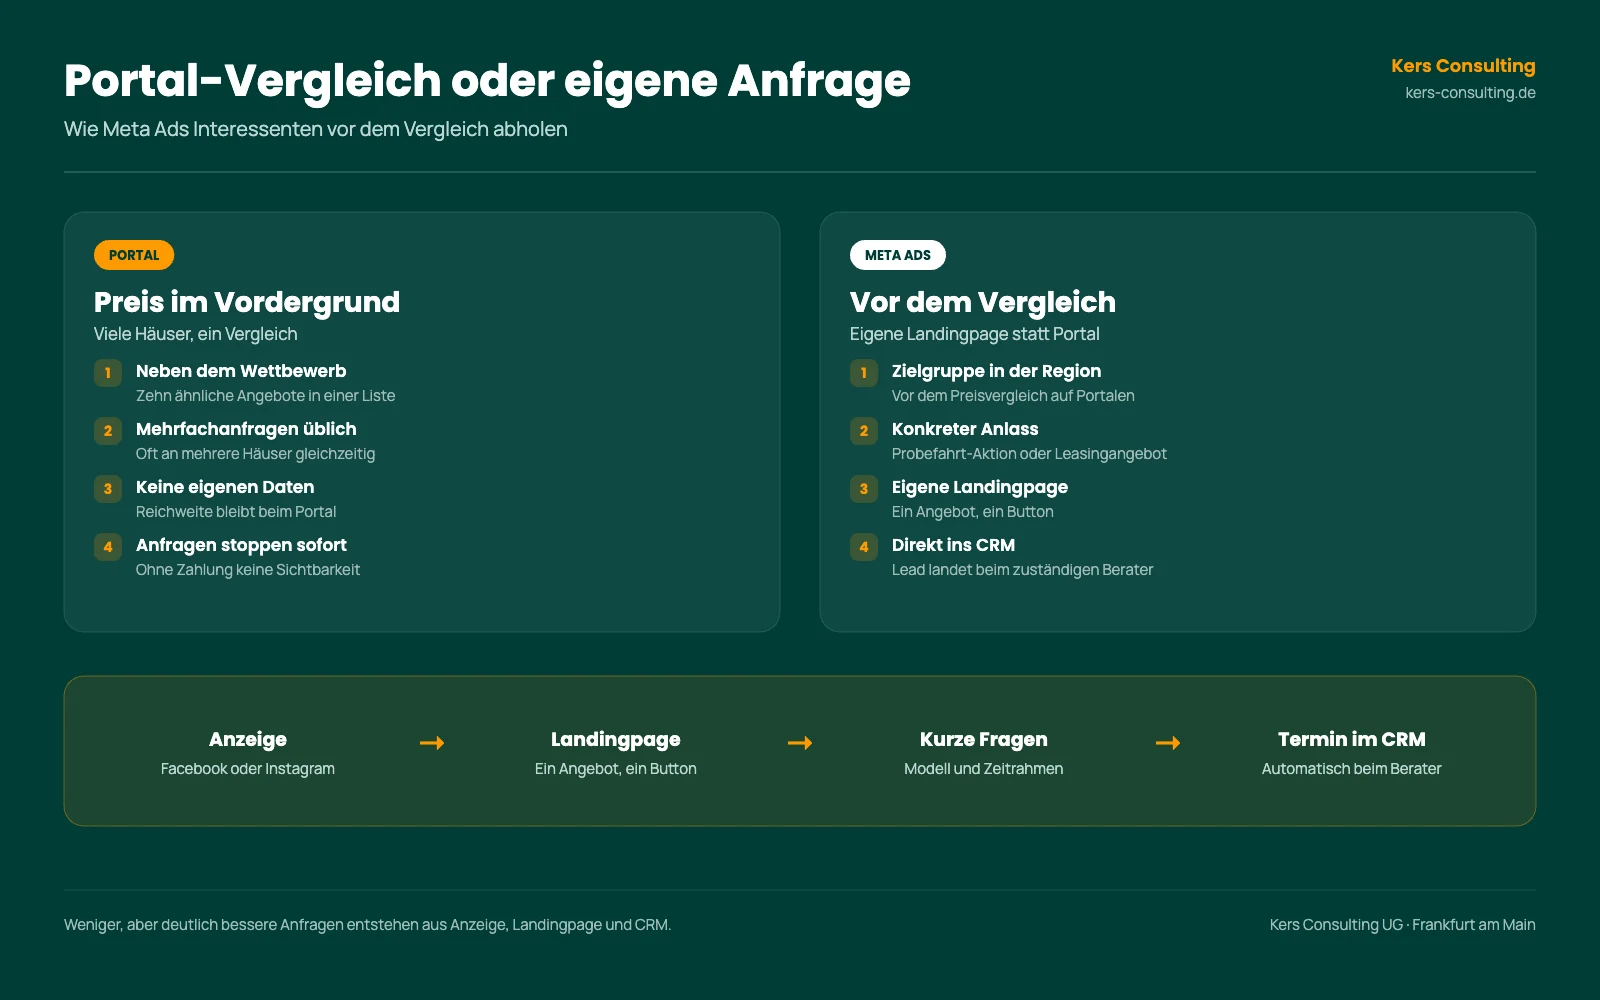This screenshot has width=1600, height=1000.
Task: Click the text Probefahrt-Aktion oder Leasingangebot
Action: 1029,454
